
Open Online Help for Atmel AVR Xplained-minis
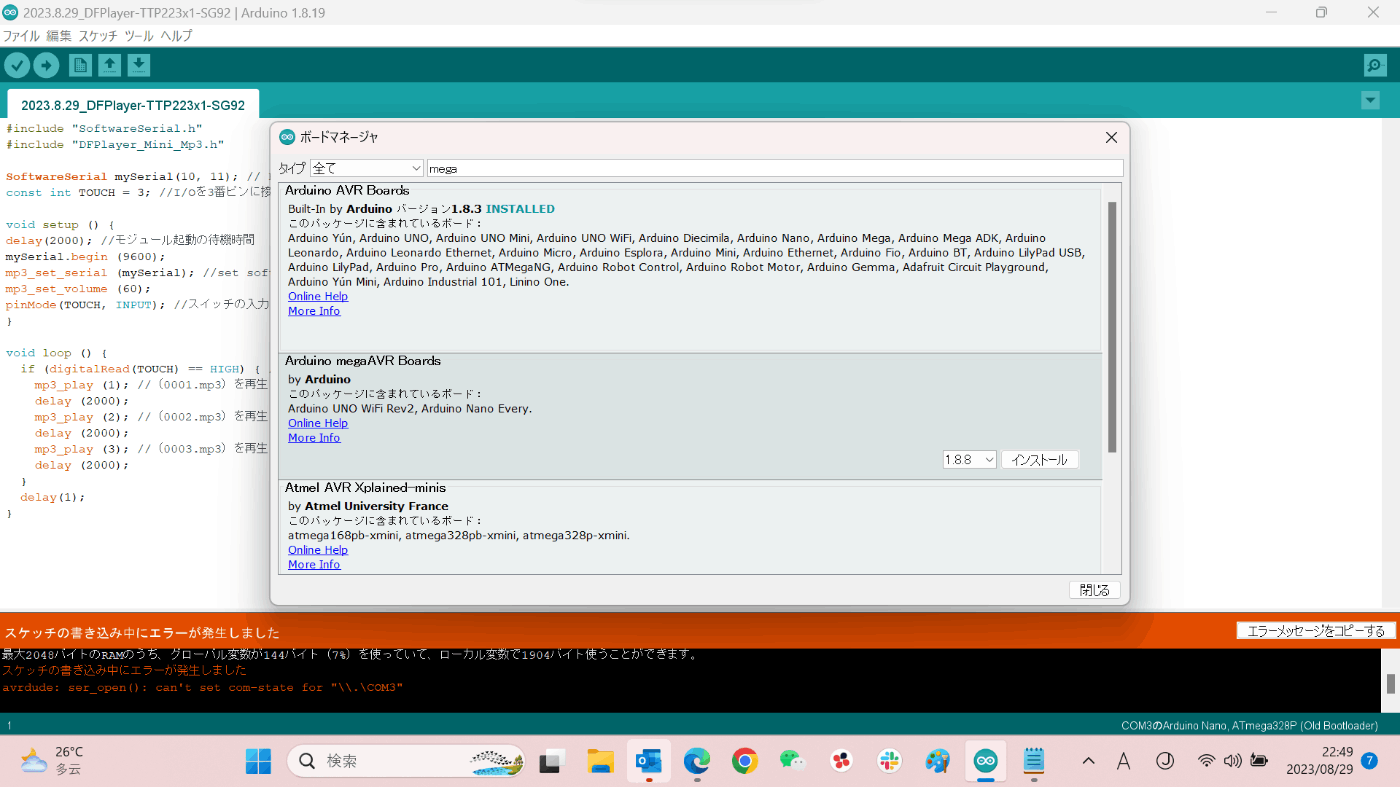point(318,550)
